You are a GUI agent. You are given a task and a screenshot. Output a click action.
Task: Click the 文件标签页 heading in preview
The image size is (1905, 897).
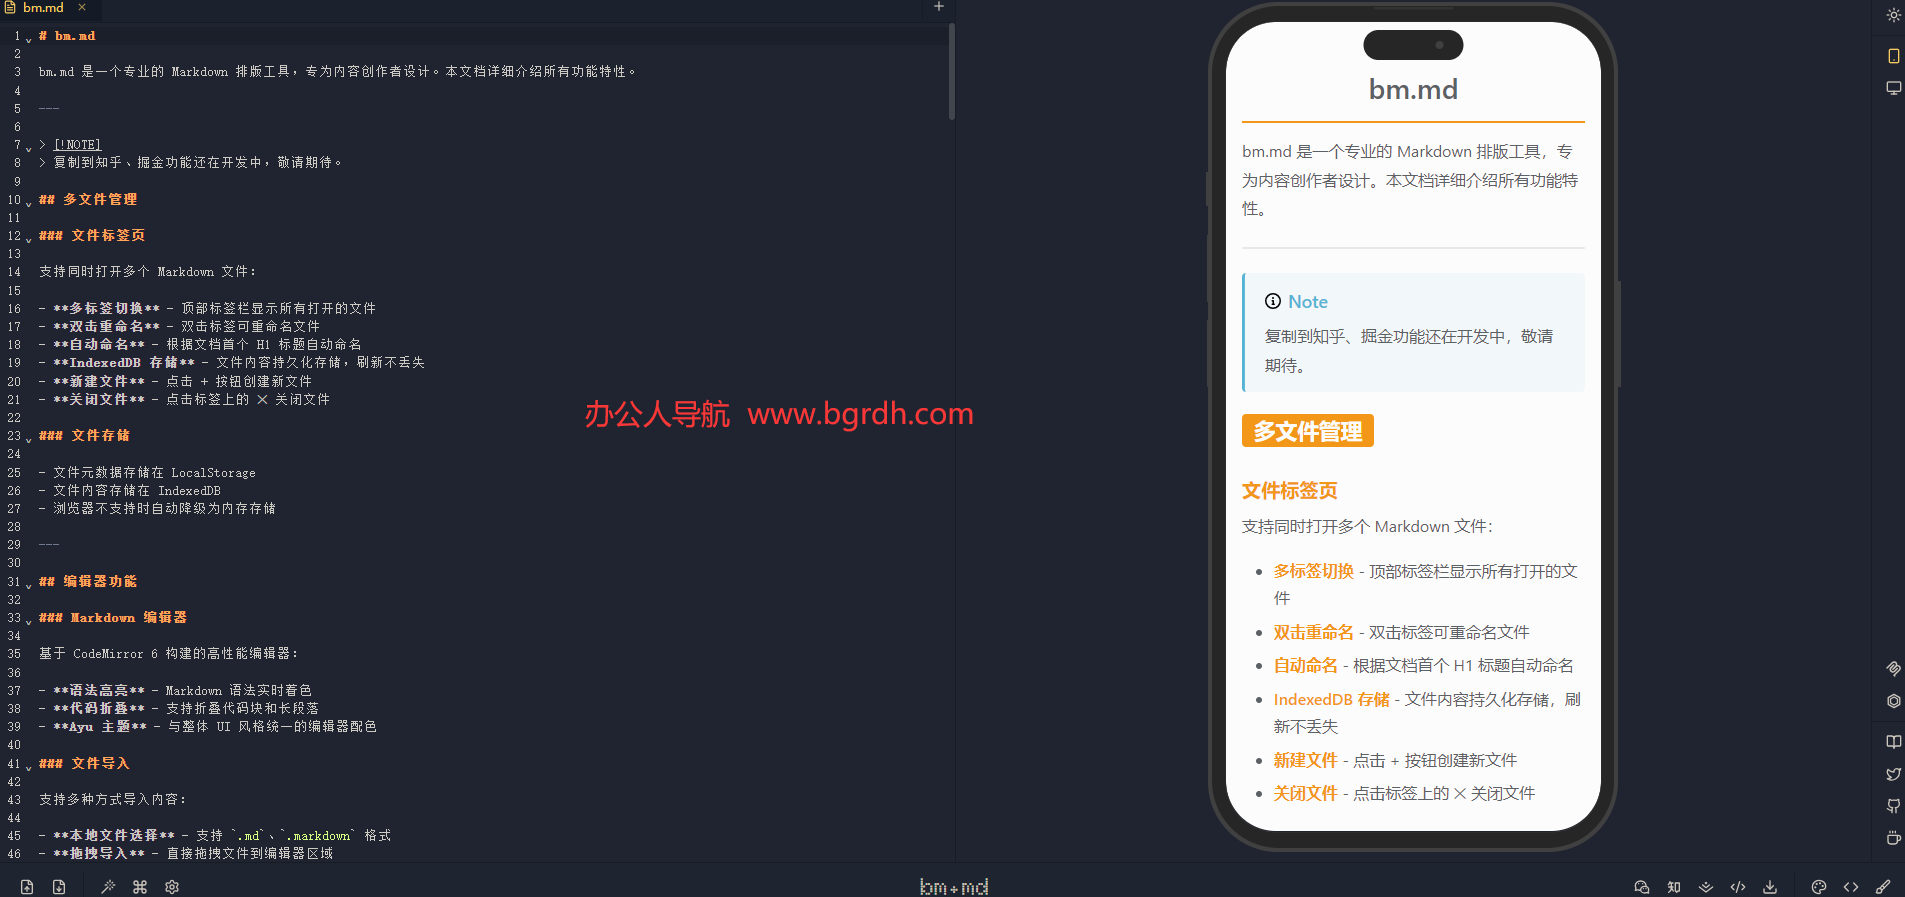(x=1289, y=491)
